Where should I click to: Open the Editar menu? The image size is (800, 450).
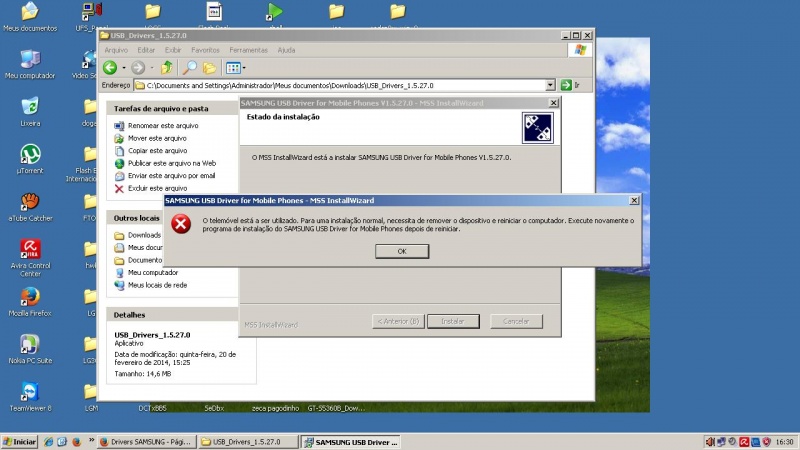tap(146, 50)
